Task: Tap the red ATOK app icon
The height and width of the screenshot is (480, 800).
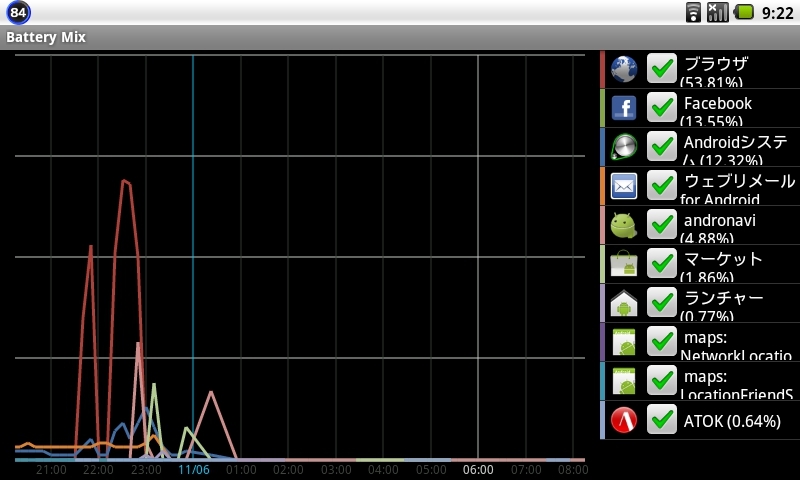Action: coord(623,420)
